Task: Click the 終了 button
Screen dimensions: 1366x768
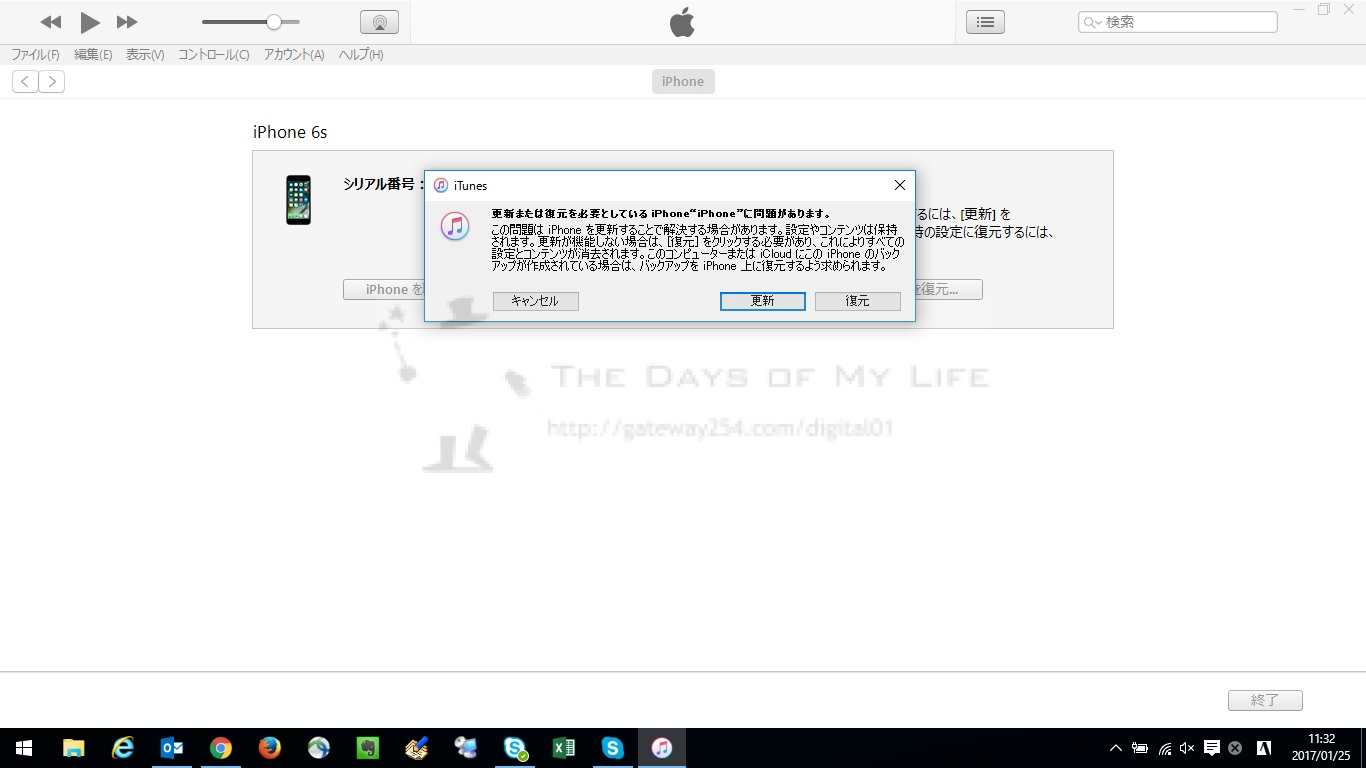Action: [1265, 701]
